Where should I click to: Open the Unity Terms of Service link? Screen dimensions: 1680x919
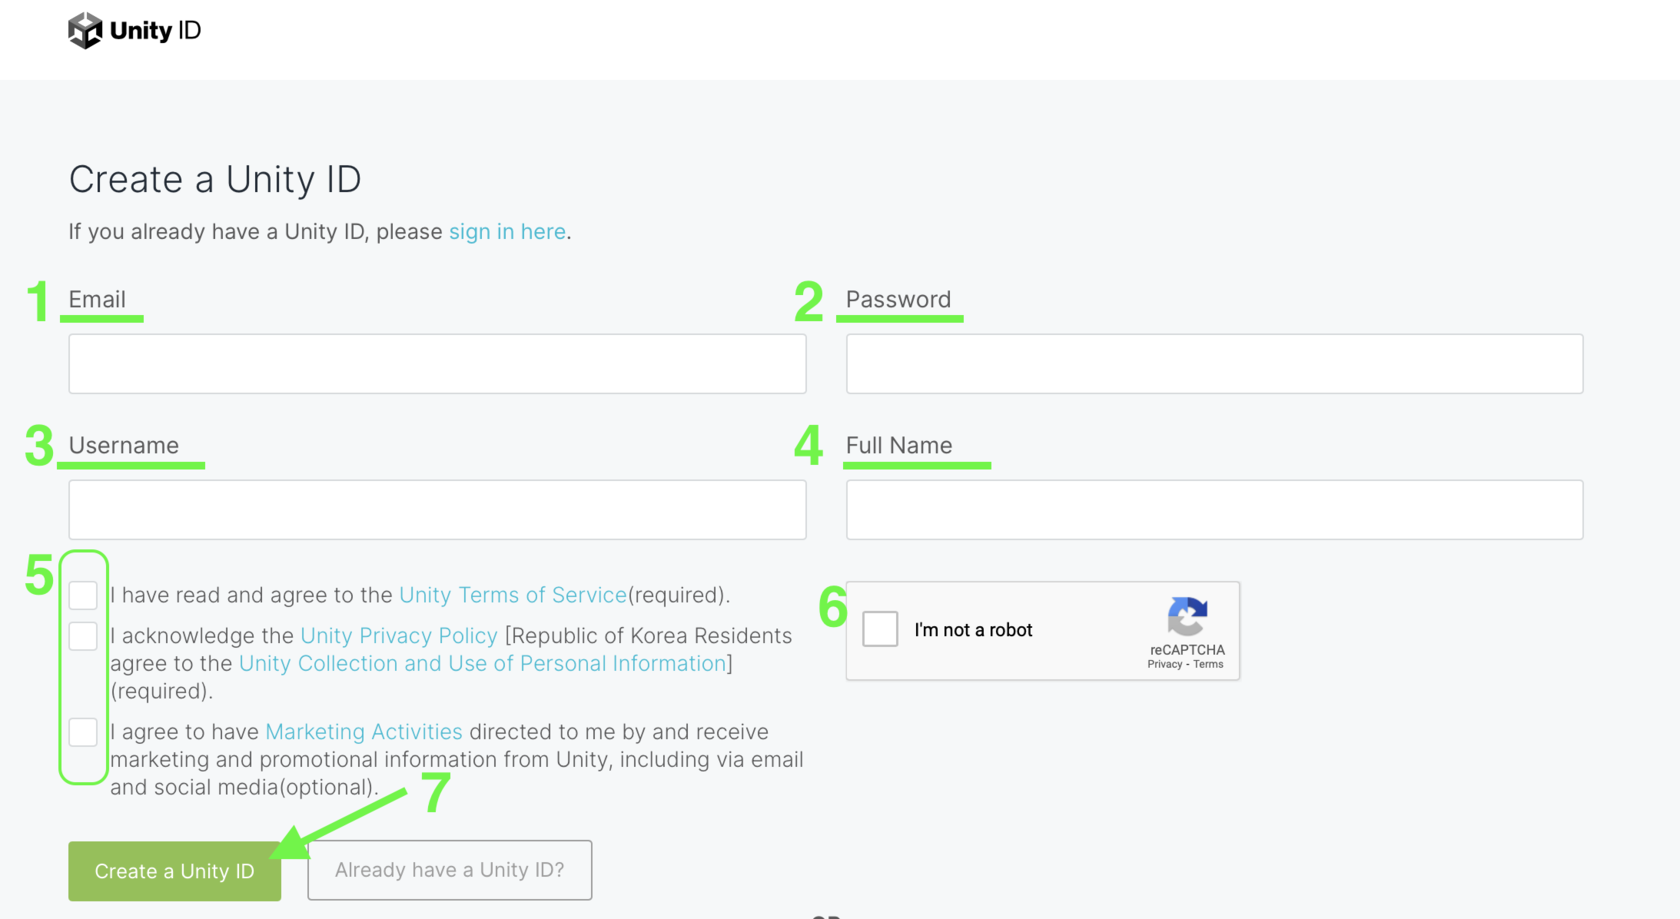tap(513, 595)
